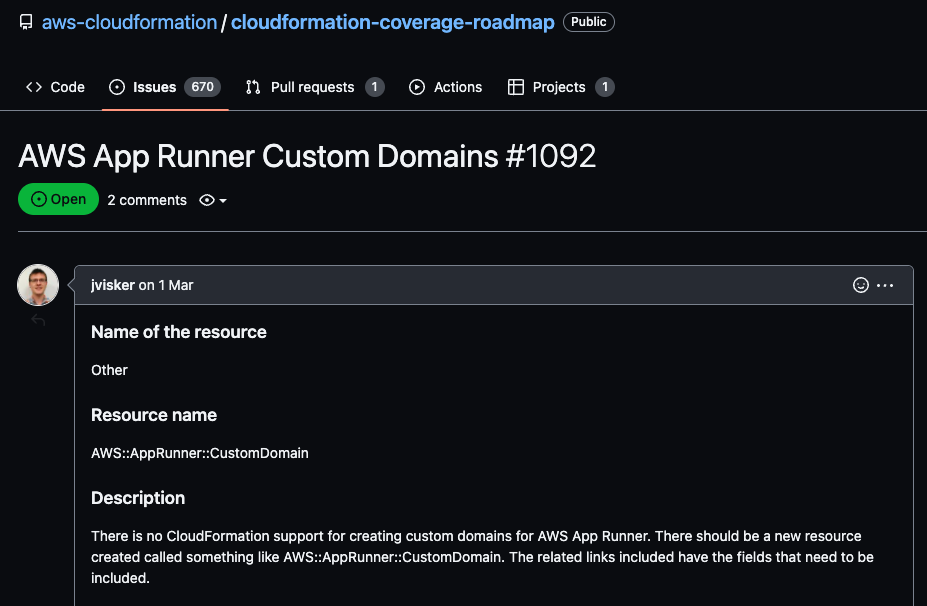Screen dimensions: 927x606
Task: Click the Issues count 670 counter badge
Action: 201,87
